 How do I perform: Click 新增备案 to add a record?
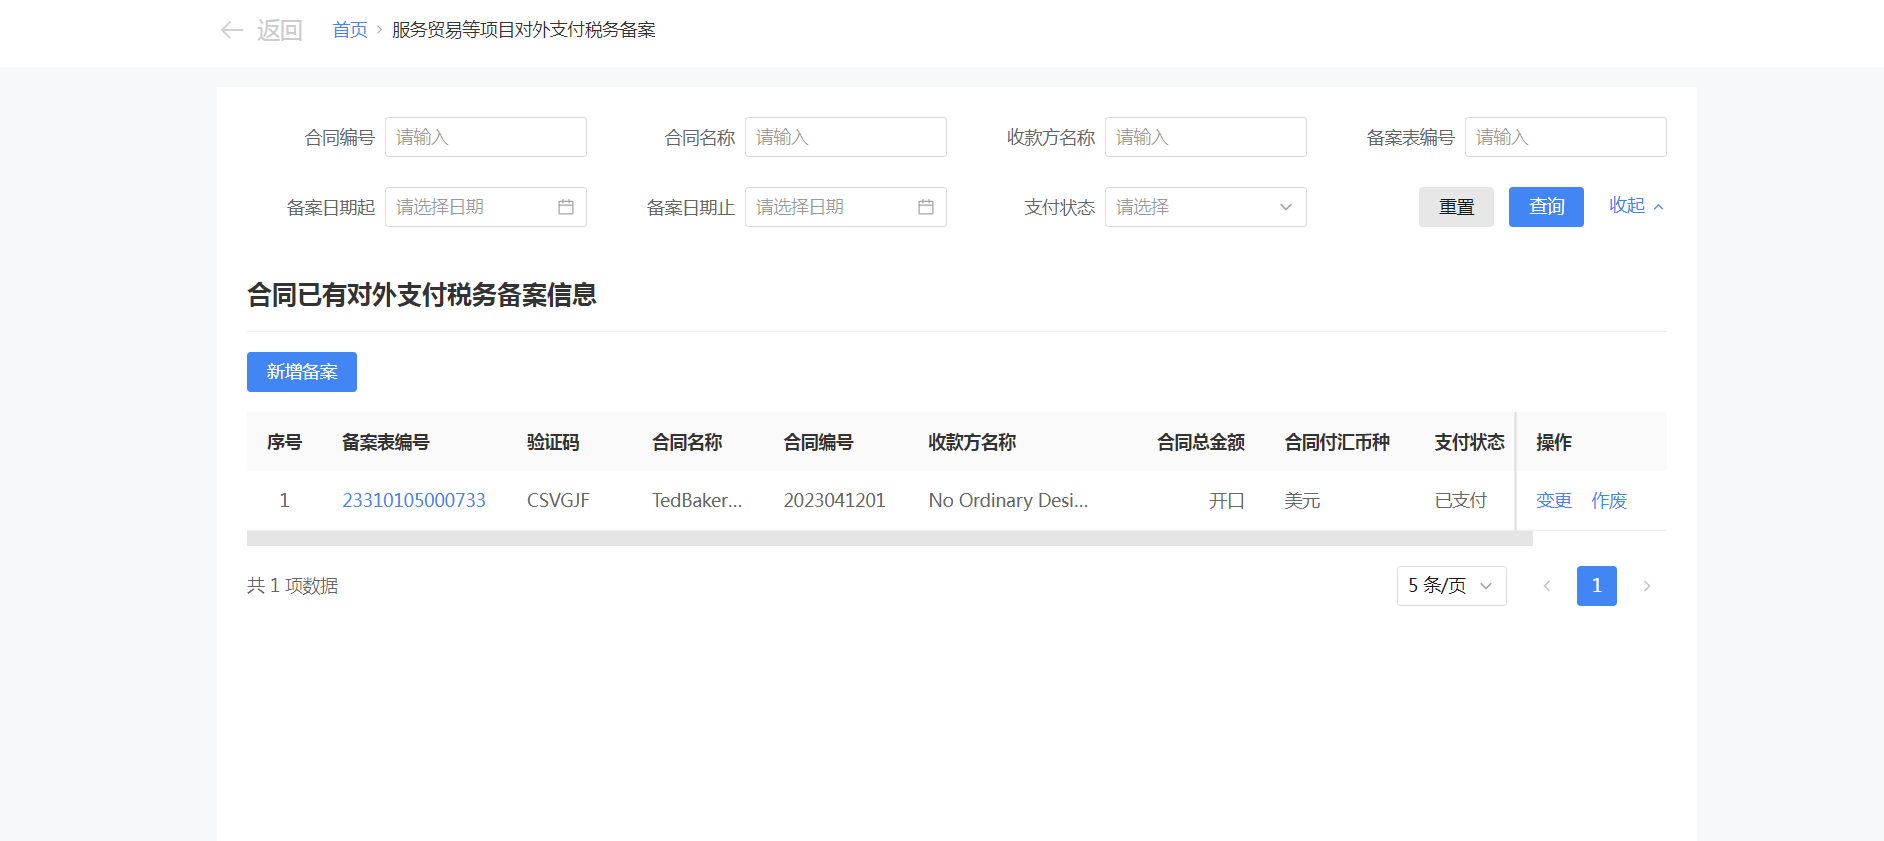coord(302,372)
